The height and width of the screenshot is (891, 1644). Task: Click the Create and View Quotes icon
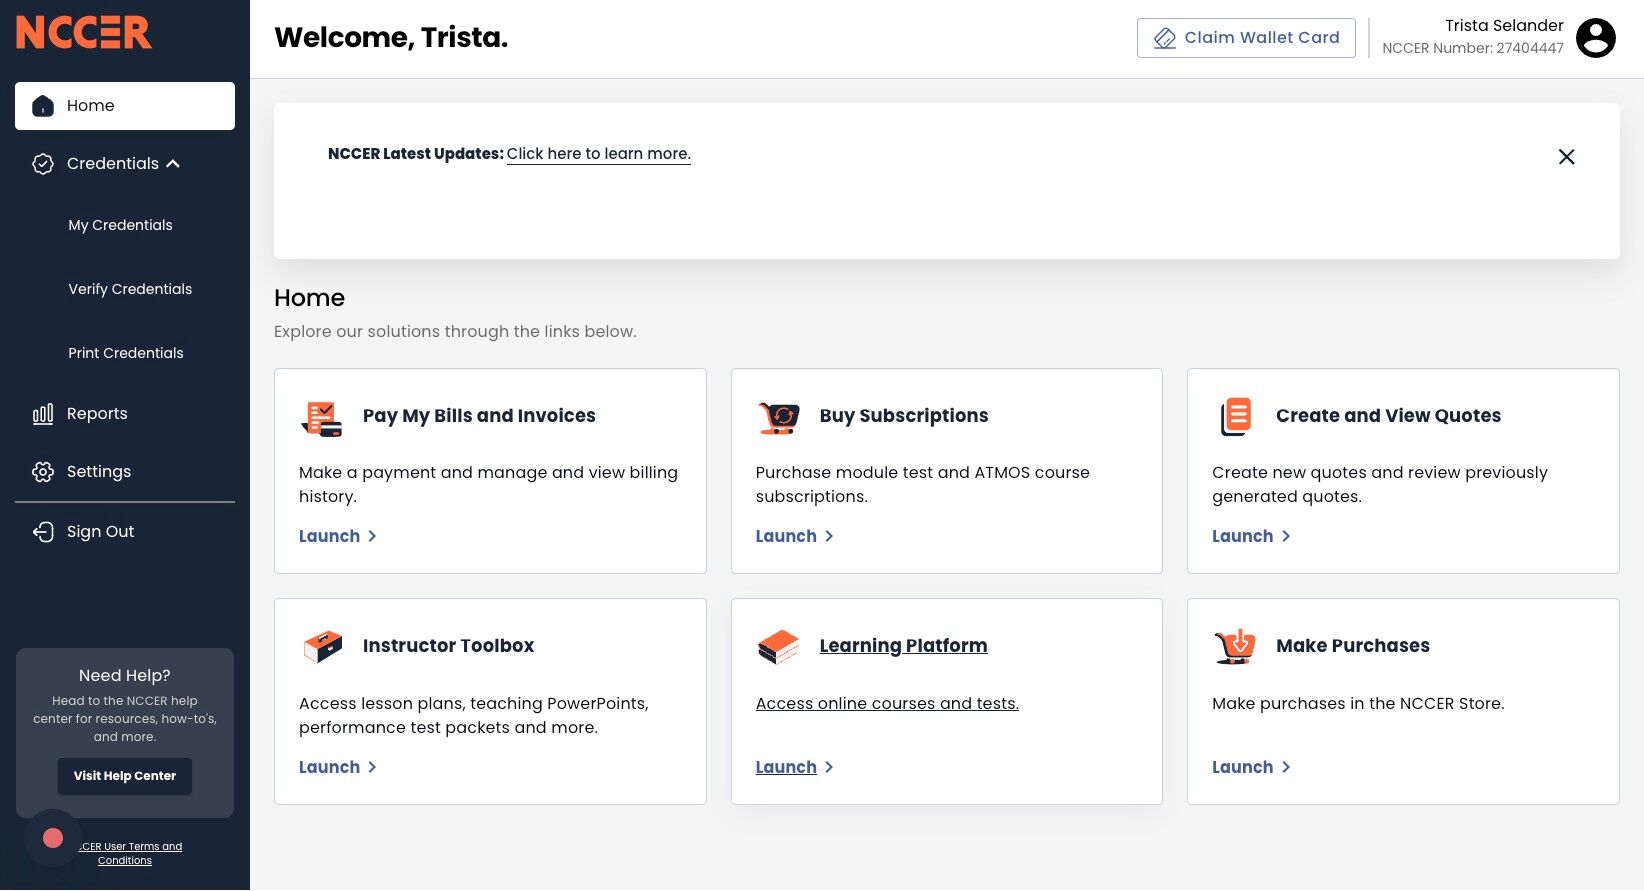coord(1235,417)
